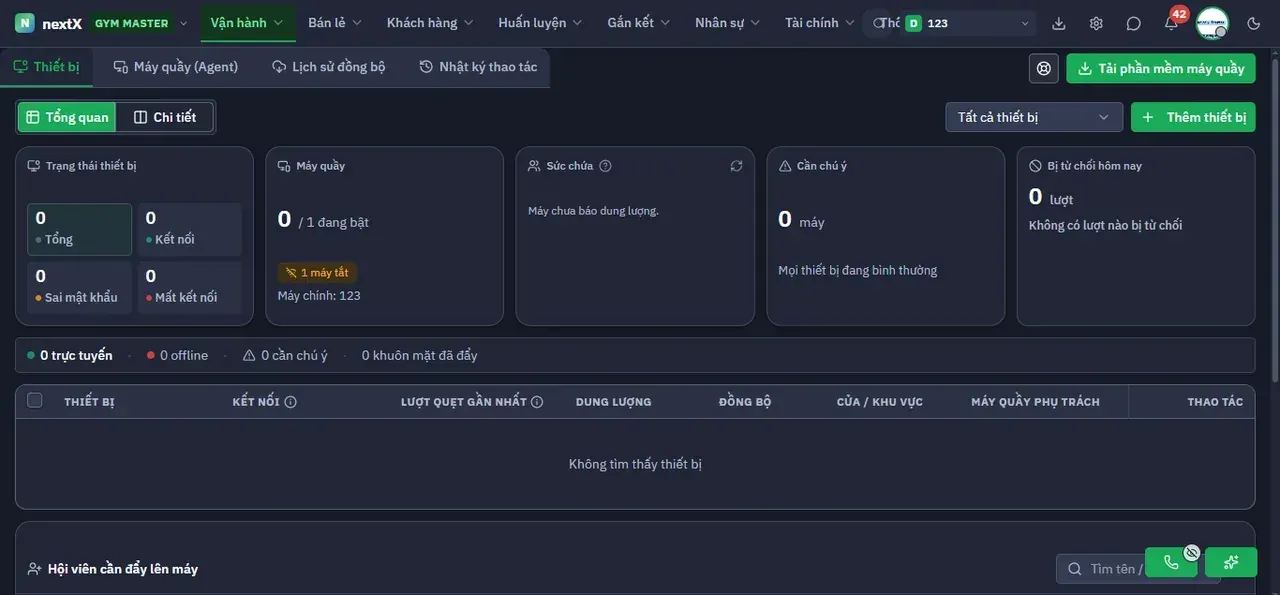Open the Tài chính menu
The height and width of the screenshot is (595, 1280).
[x=820, y=23]
